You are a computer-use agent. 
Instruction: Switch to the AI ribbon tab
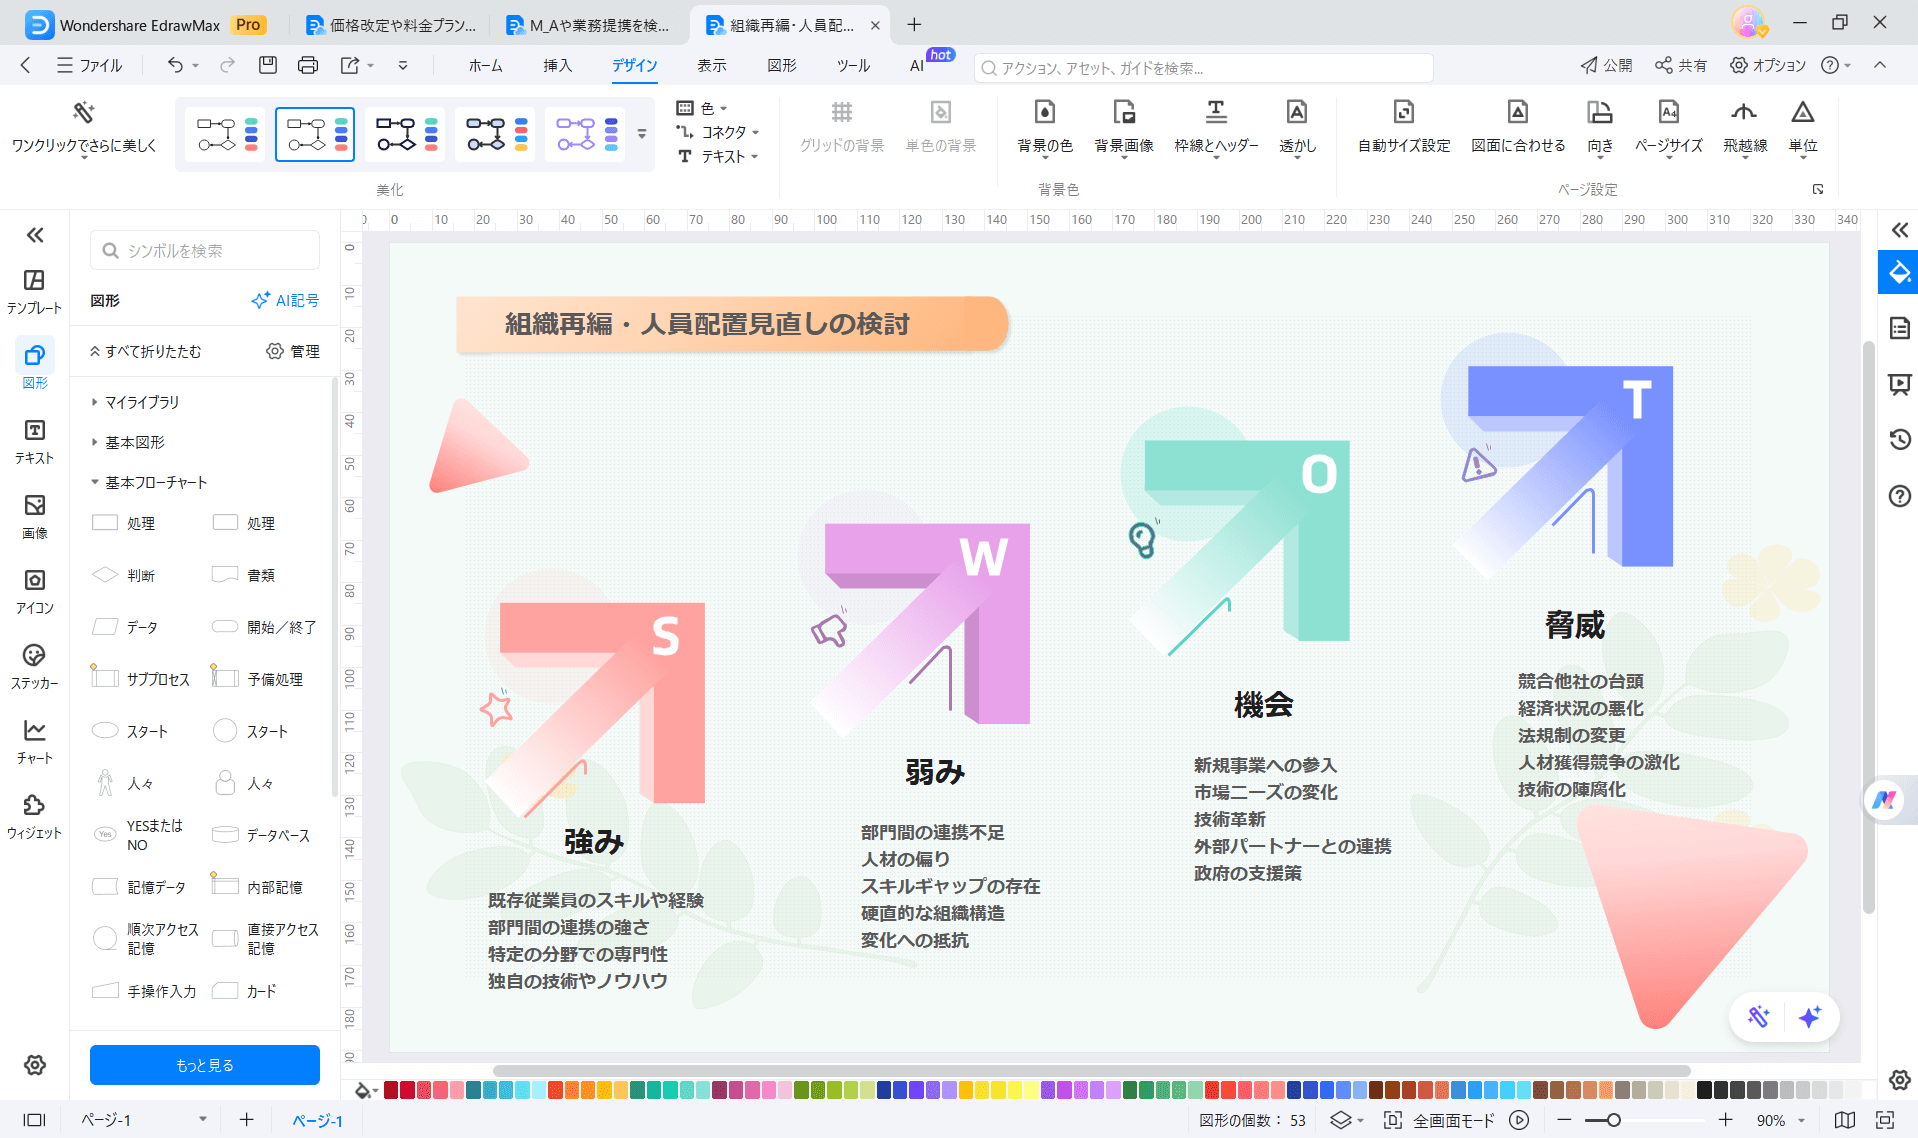916,66
